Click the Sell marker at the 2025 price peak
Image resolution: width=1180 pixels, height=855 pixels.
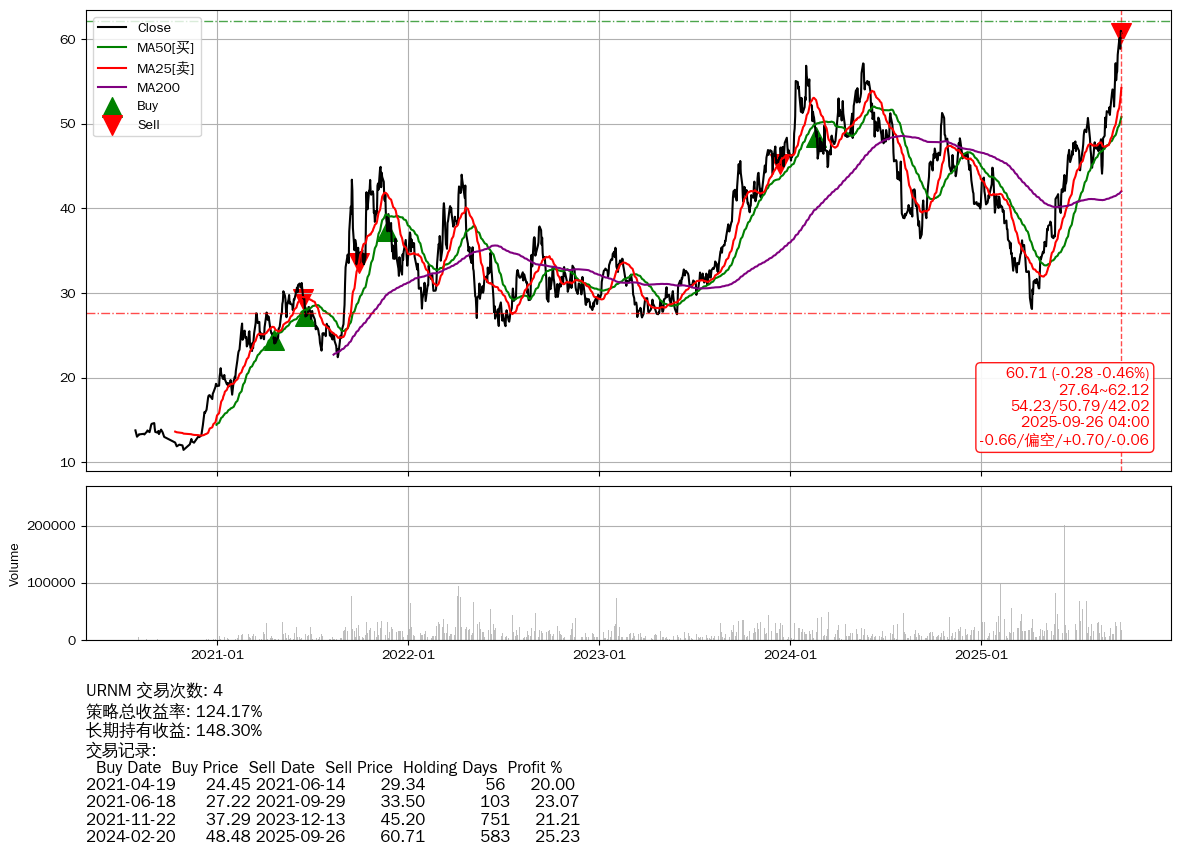pyautogui.click(x=1121, y=33)
